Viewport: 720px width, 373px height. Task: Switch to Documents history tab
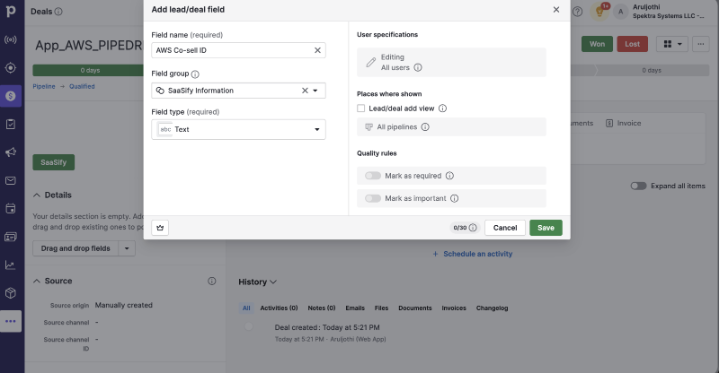[x=415, y=308]
